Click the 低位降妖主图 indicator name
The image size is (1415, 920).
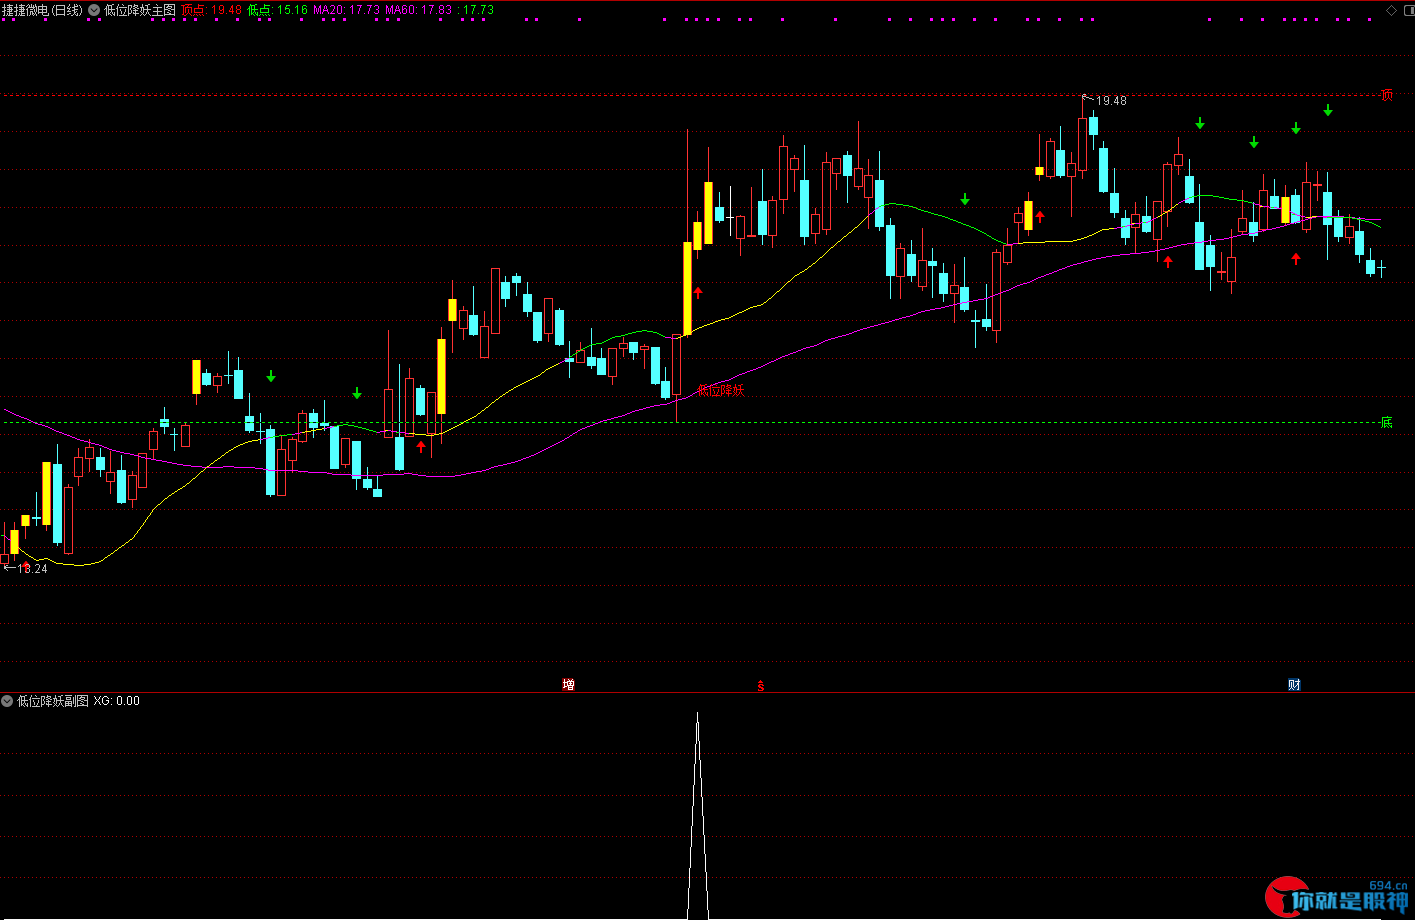pos(140,10)
